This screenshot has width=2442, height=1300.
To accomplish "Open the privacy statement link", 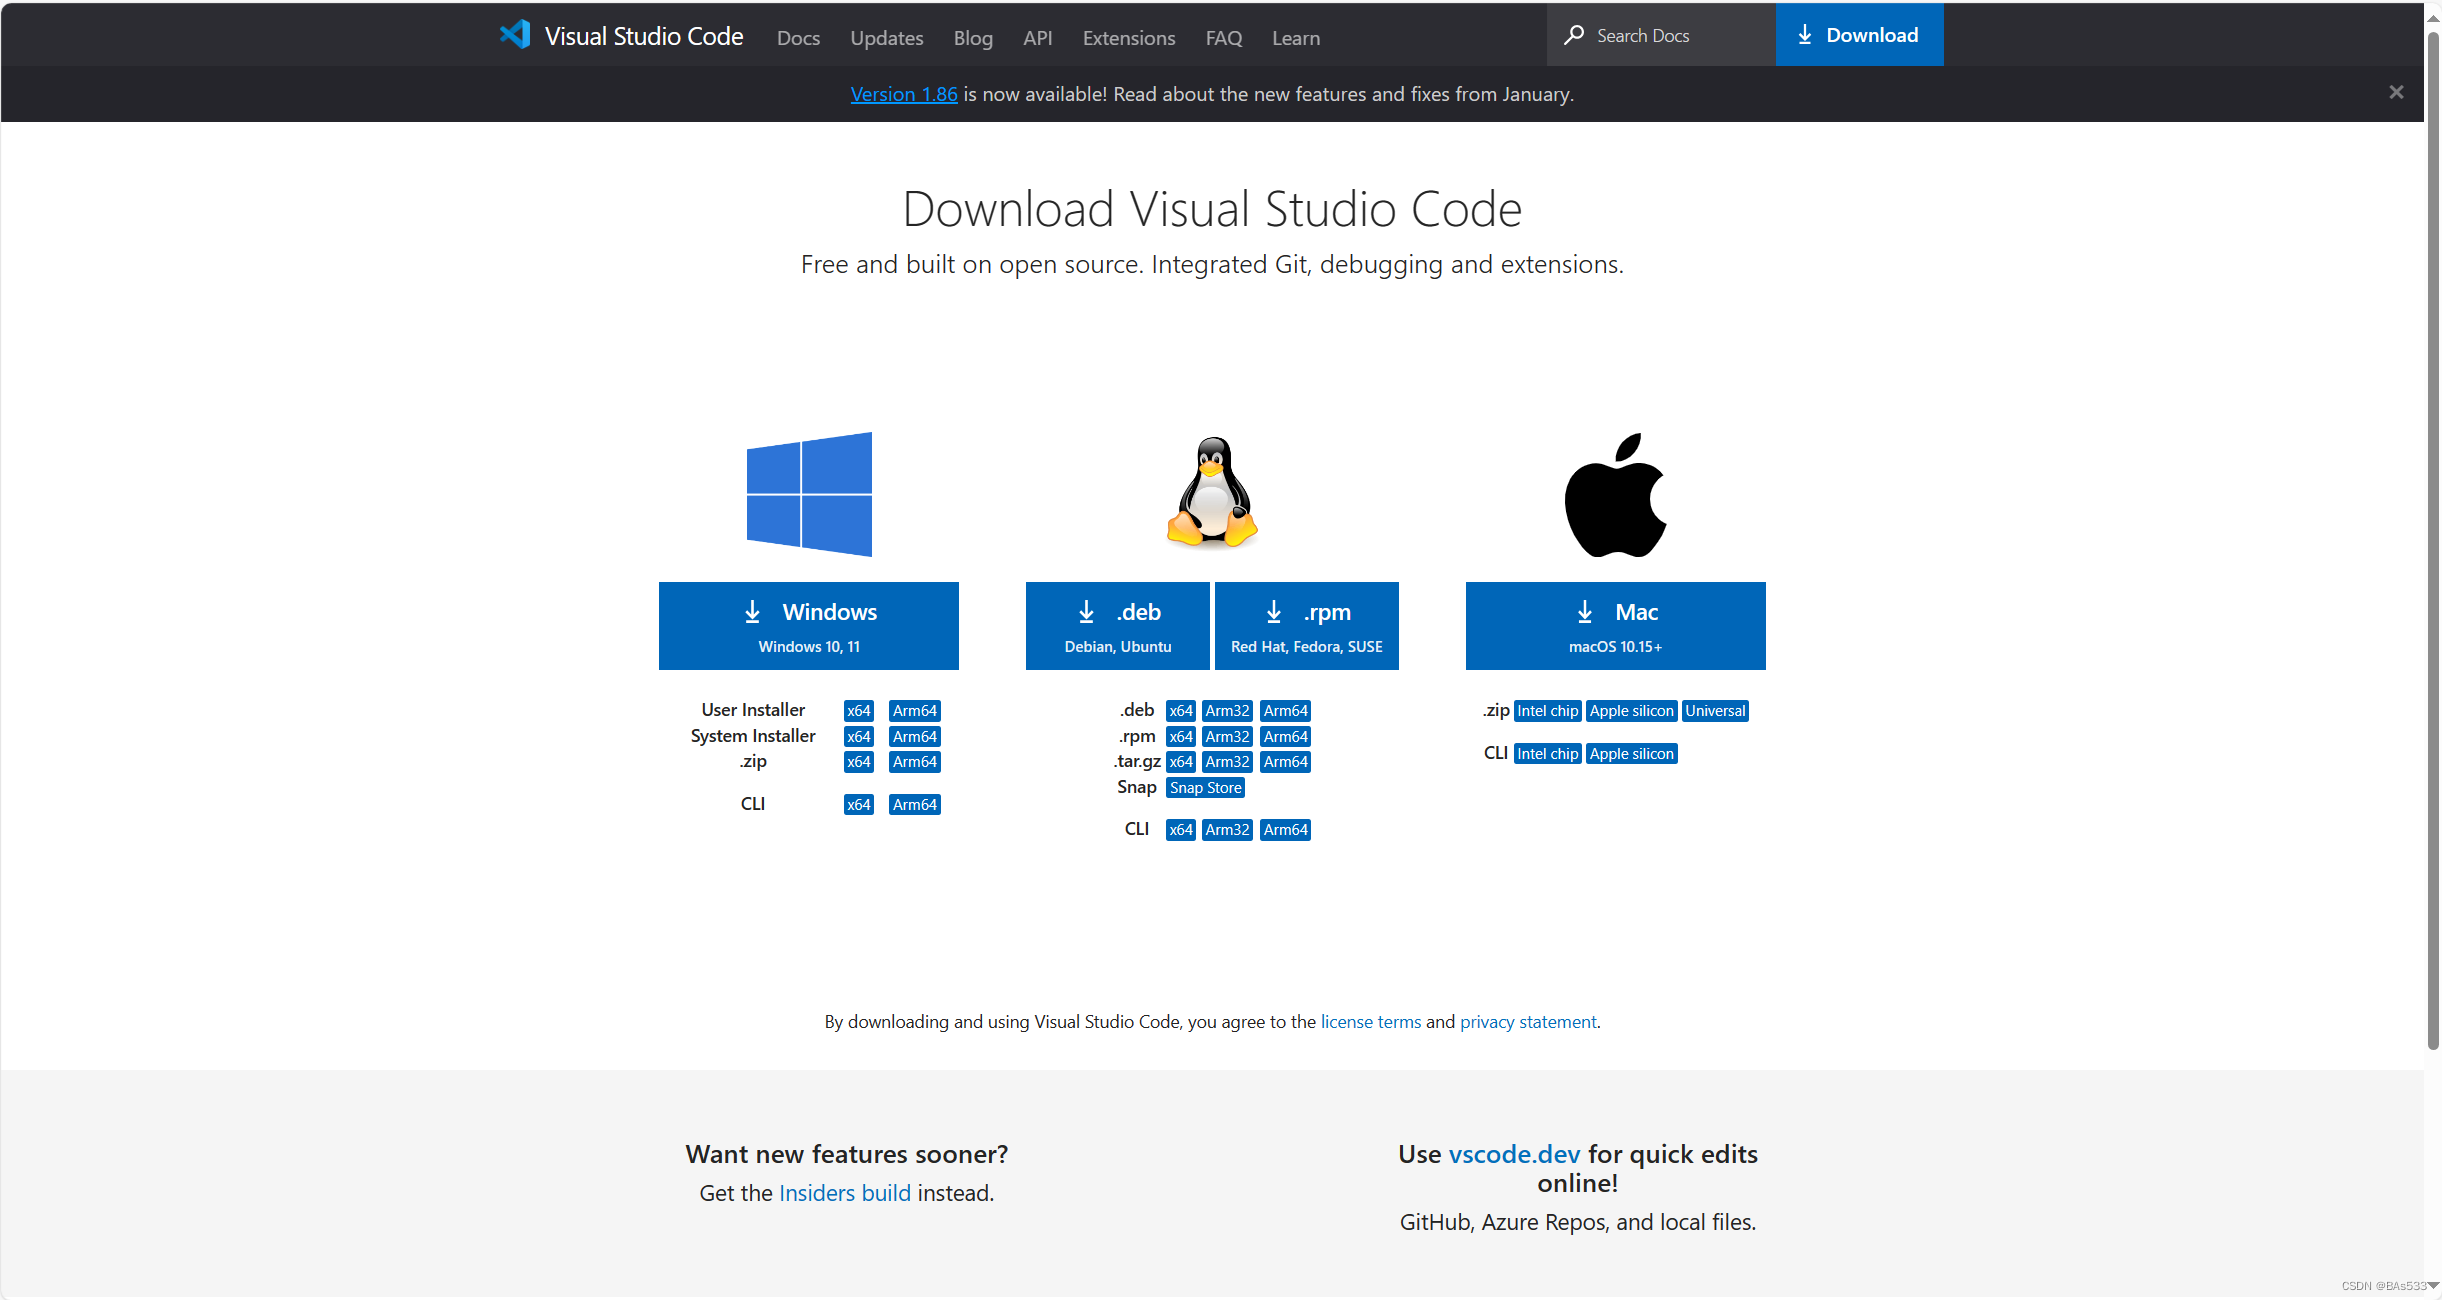I will (x=1528, y=1022).
